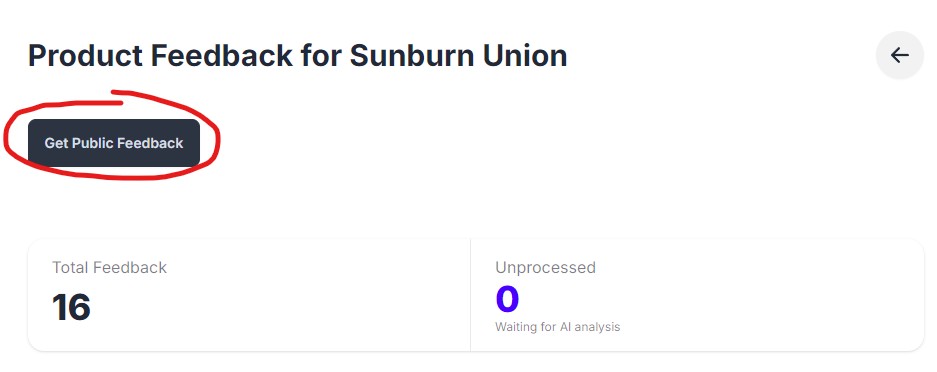937x372 pixels.
Task: Click the word Product in the heading
Action: (85, 56)
